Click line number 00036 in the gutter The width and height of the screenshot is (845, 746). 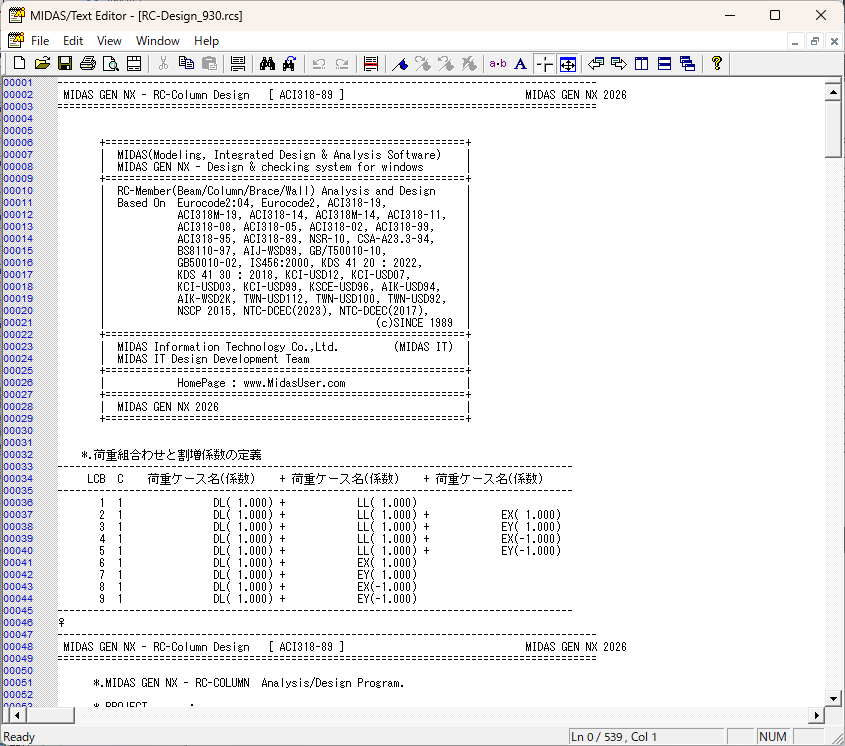[18, 502]
